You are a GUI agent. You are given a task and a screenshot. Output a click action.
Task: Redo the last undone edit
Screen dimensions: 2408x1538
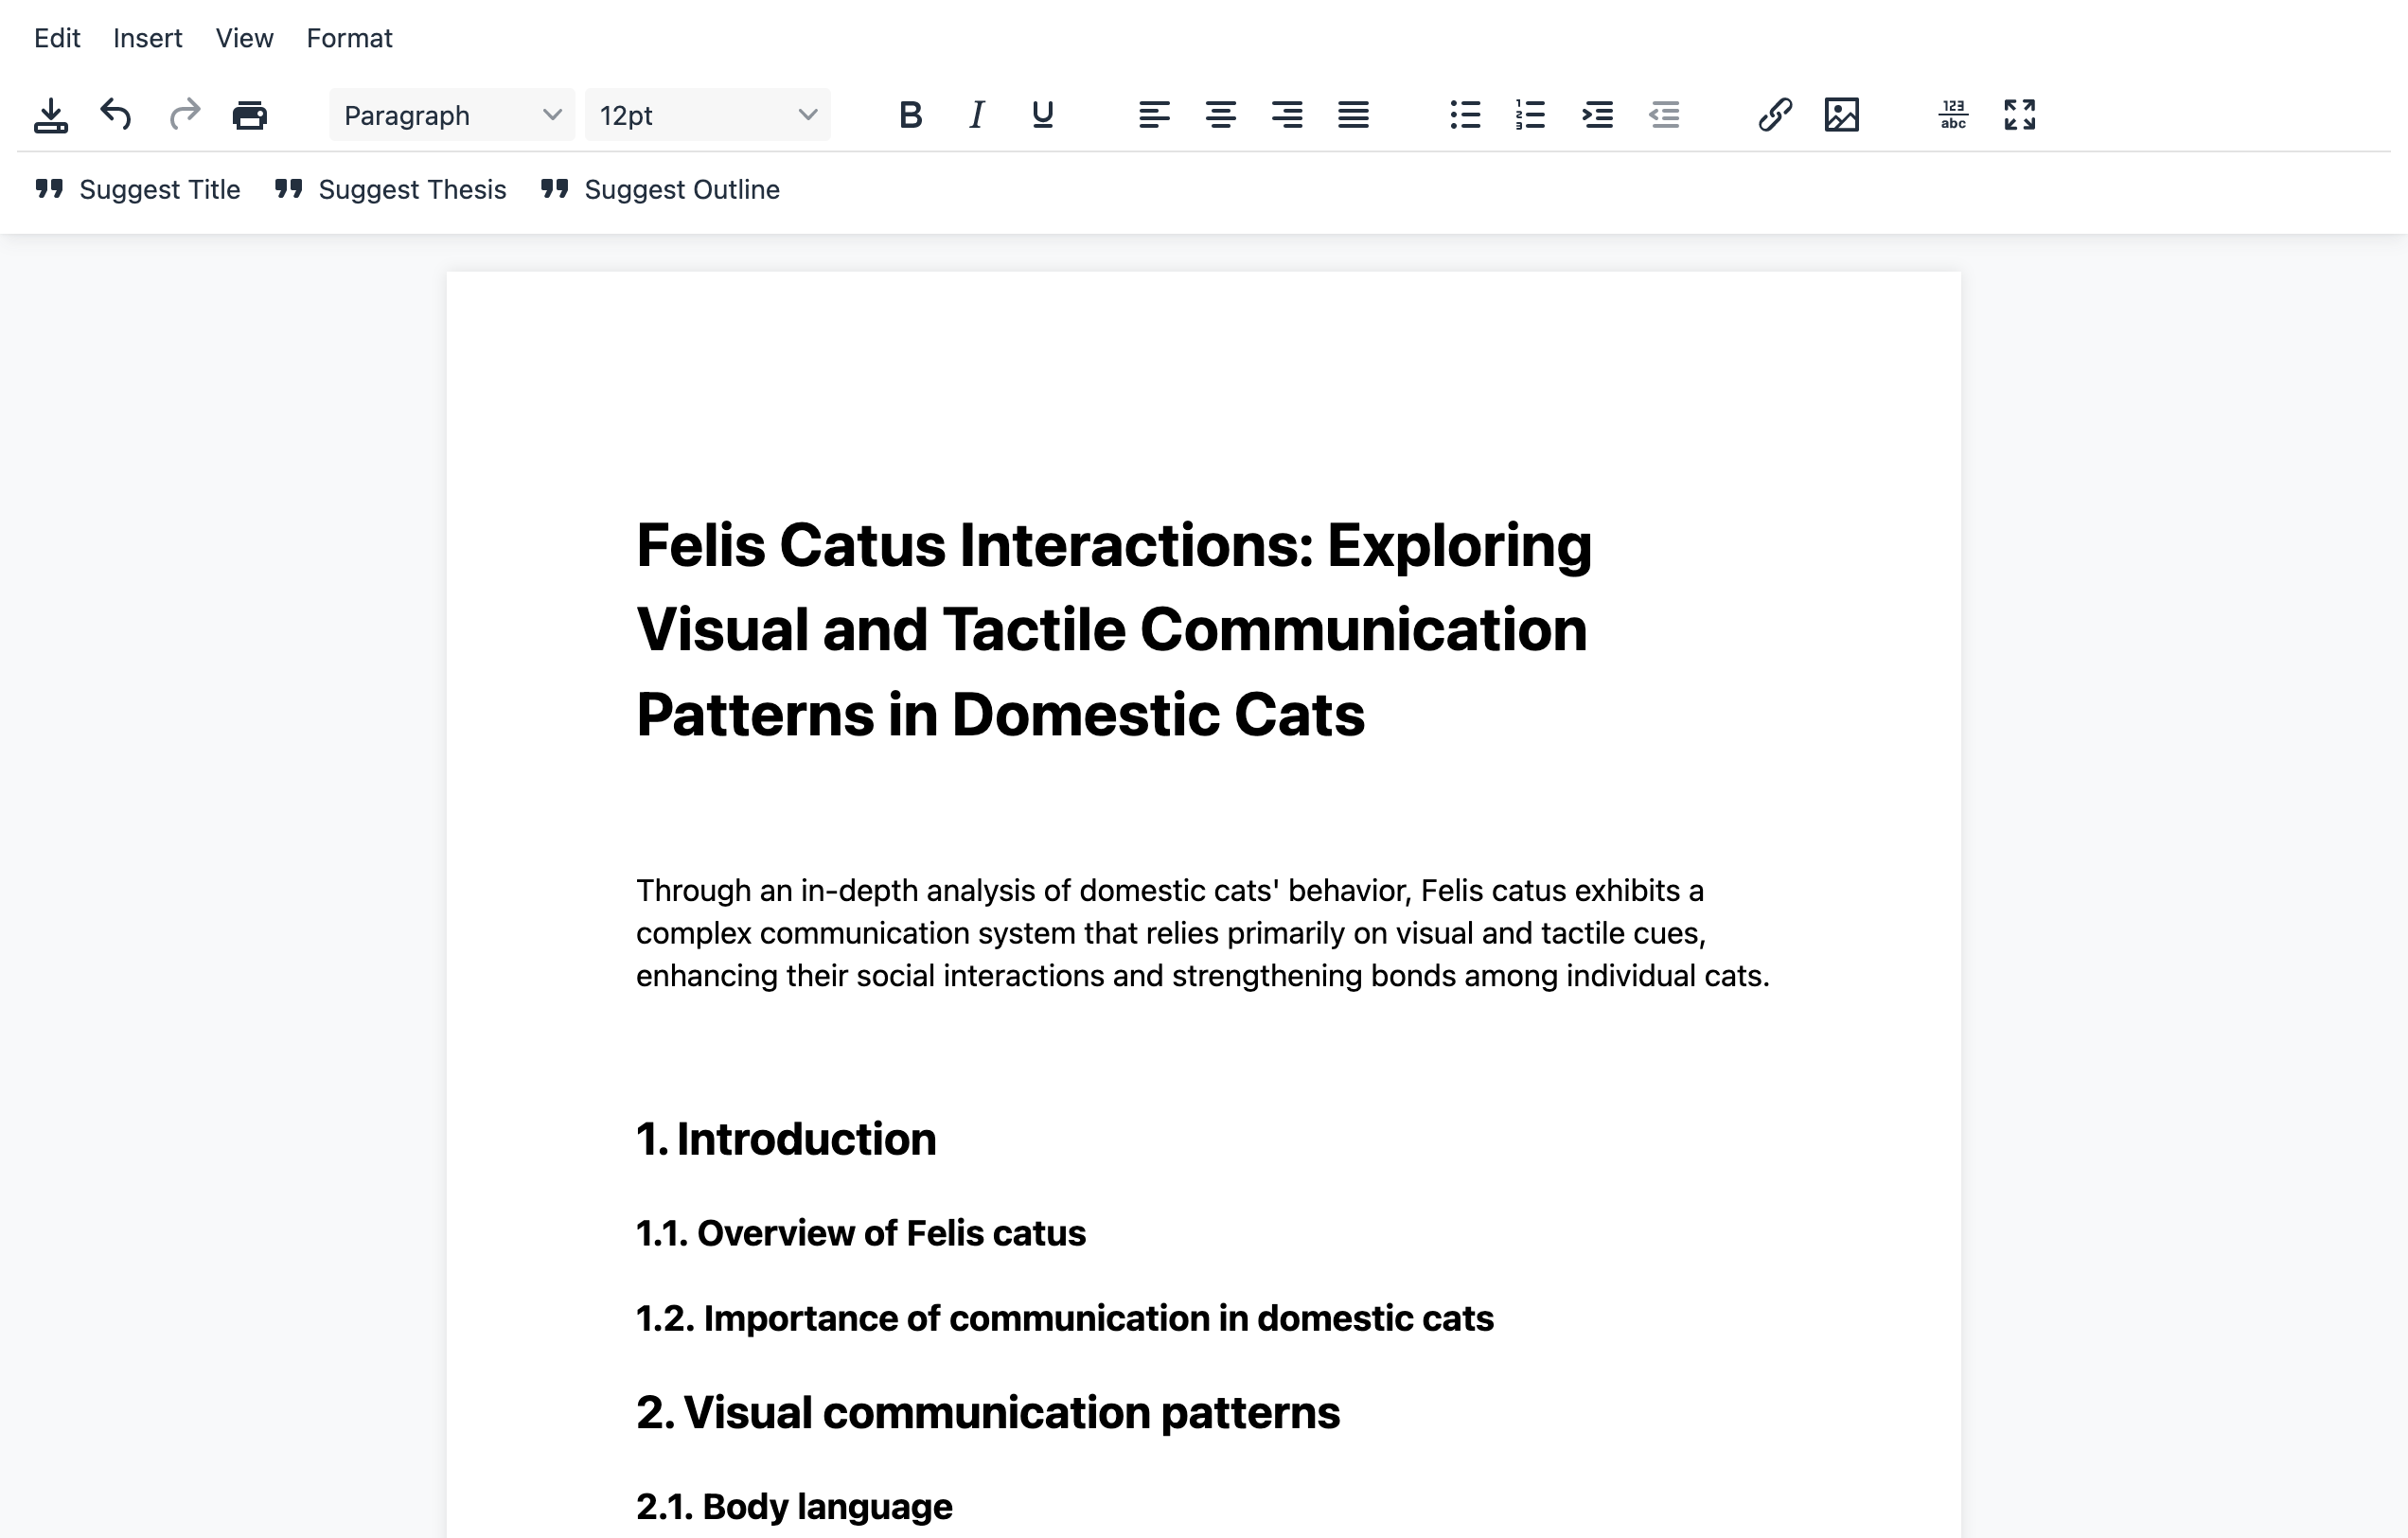coord(184,115)
